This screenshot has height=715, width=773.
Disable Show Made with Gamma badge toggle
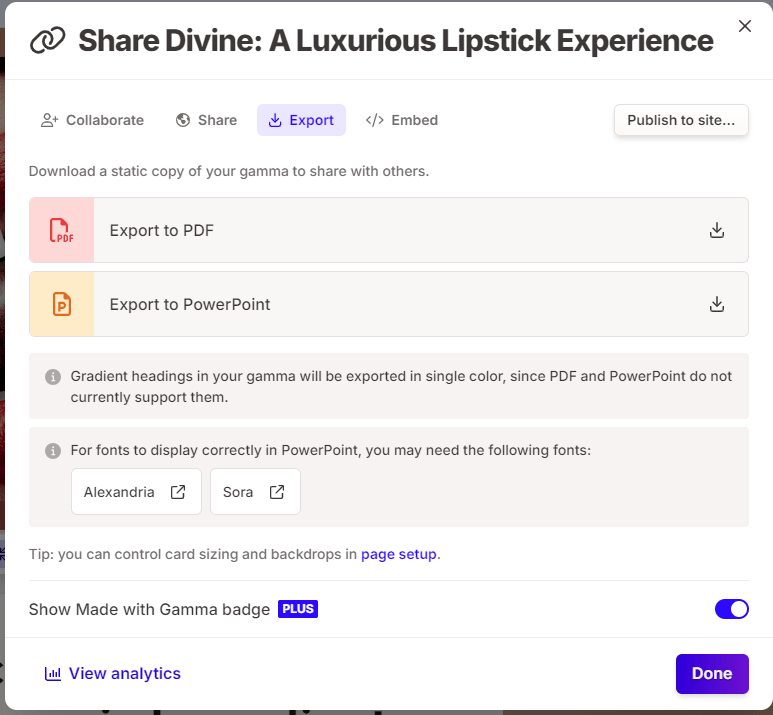point(731,609)
